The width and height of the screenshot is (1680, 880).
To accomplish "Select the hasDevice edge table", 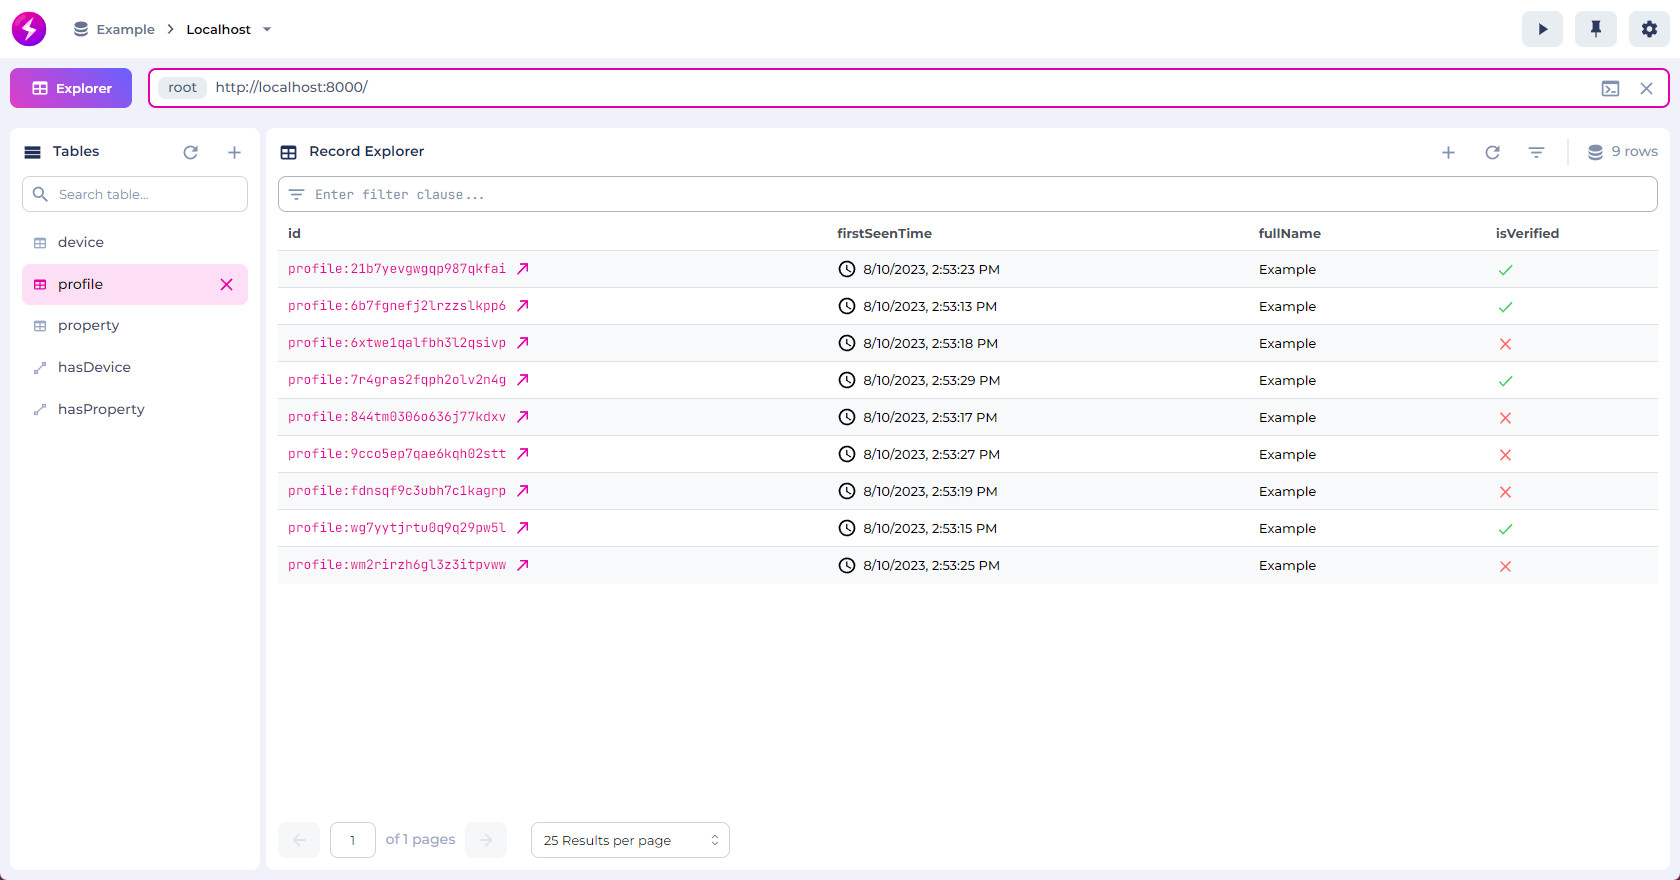I will tap(135, 368).
